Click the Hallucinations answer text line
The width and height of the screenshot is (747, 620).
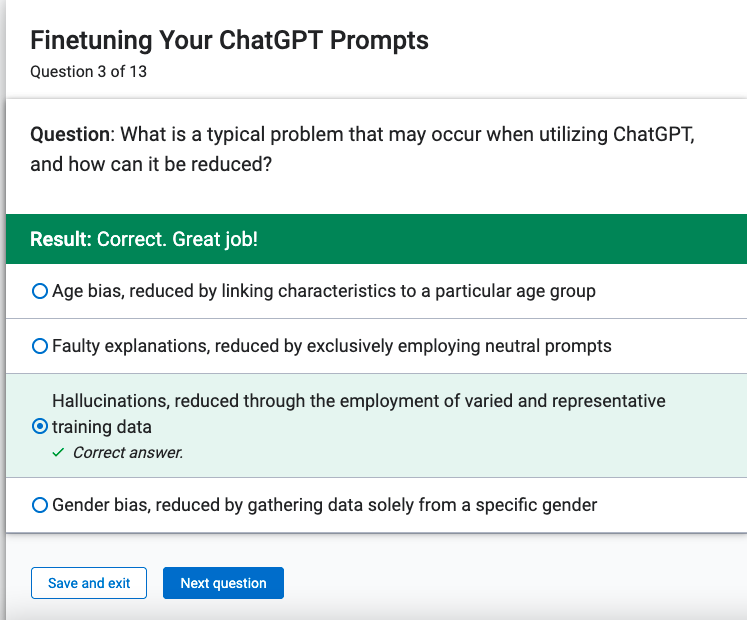[359, 401]
